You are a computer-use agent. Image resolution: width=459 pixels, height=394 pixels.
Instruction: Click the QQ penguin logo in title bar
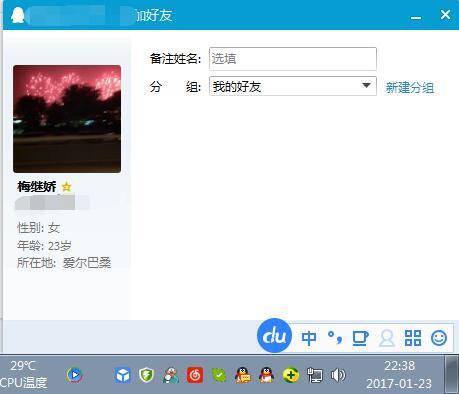point(17,15)
